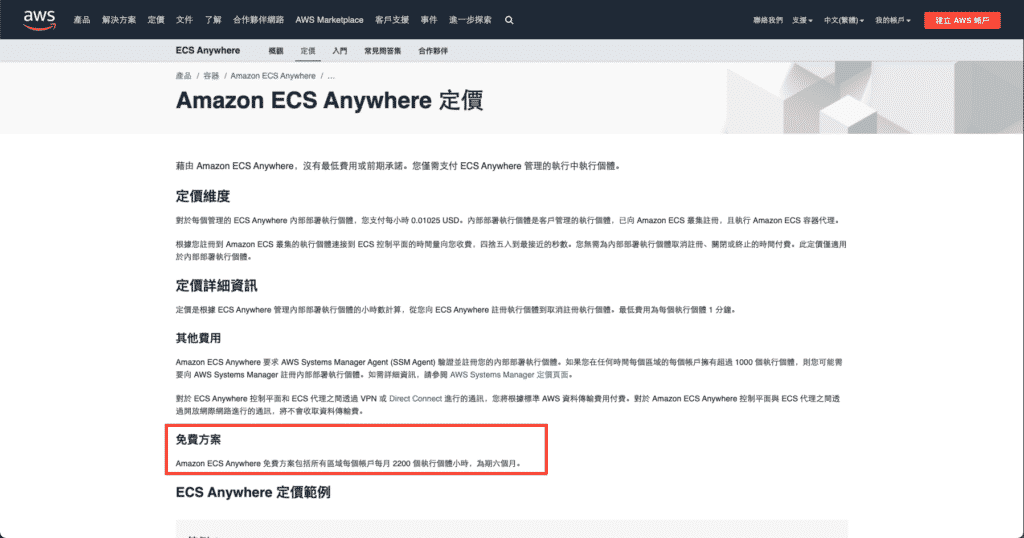Open AWS Marketplace in the top nav
This screenshot has height=538, width=1024.
[x=329, y=20]
